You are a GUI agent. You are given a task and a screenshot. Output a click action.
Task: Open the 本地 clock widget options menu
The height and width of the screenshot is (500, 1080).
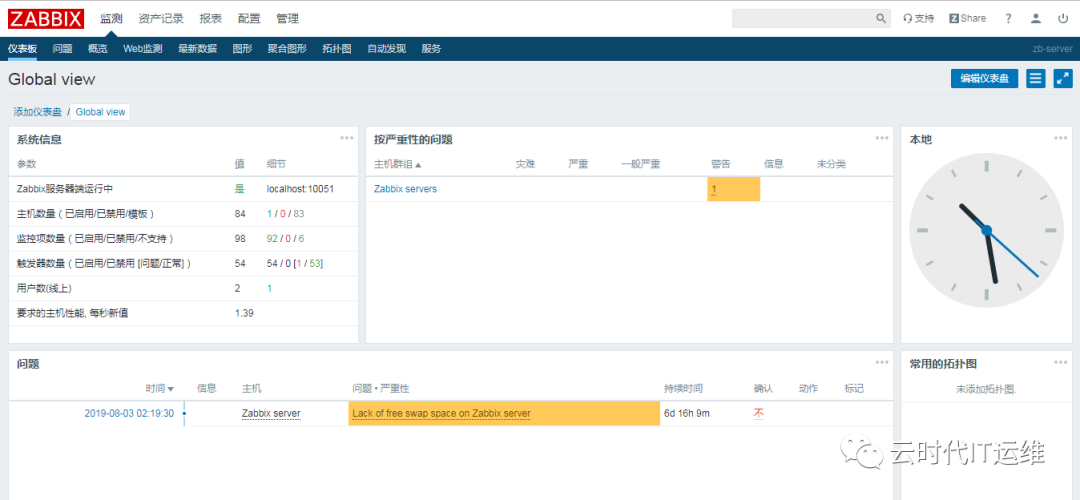click(x=1060, y=138)
